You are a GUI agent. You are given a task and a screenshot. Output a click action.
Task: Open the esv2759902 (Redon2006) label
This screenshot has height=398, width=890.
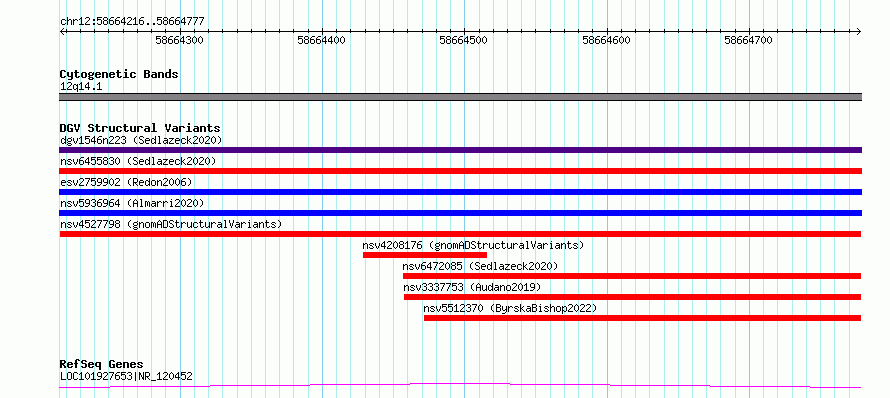126,182
